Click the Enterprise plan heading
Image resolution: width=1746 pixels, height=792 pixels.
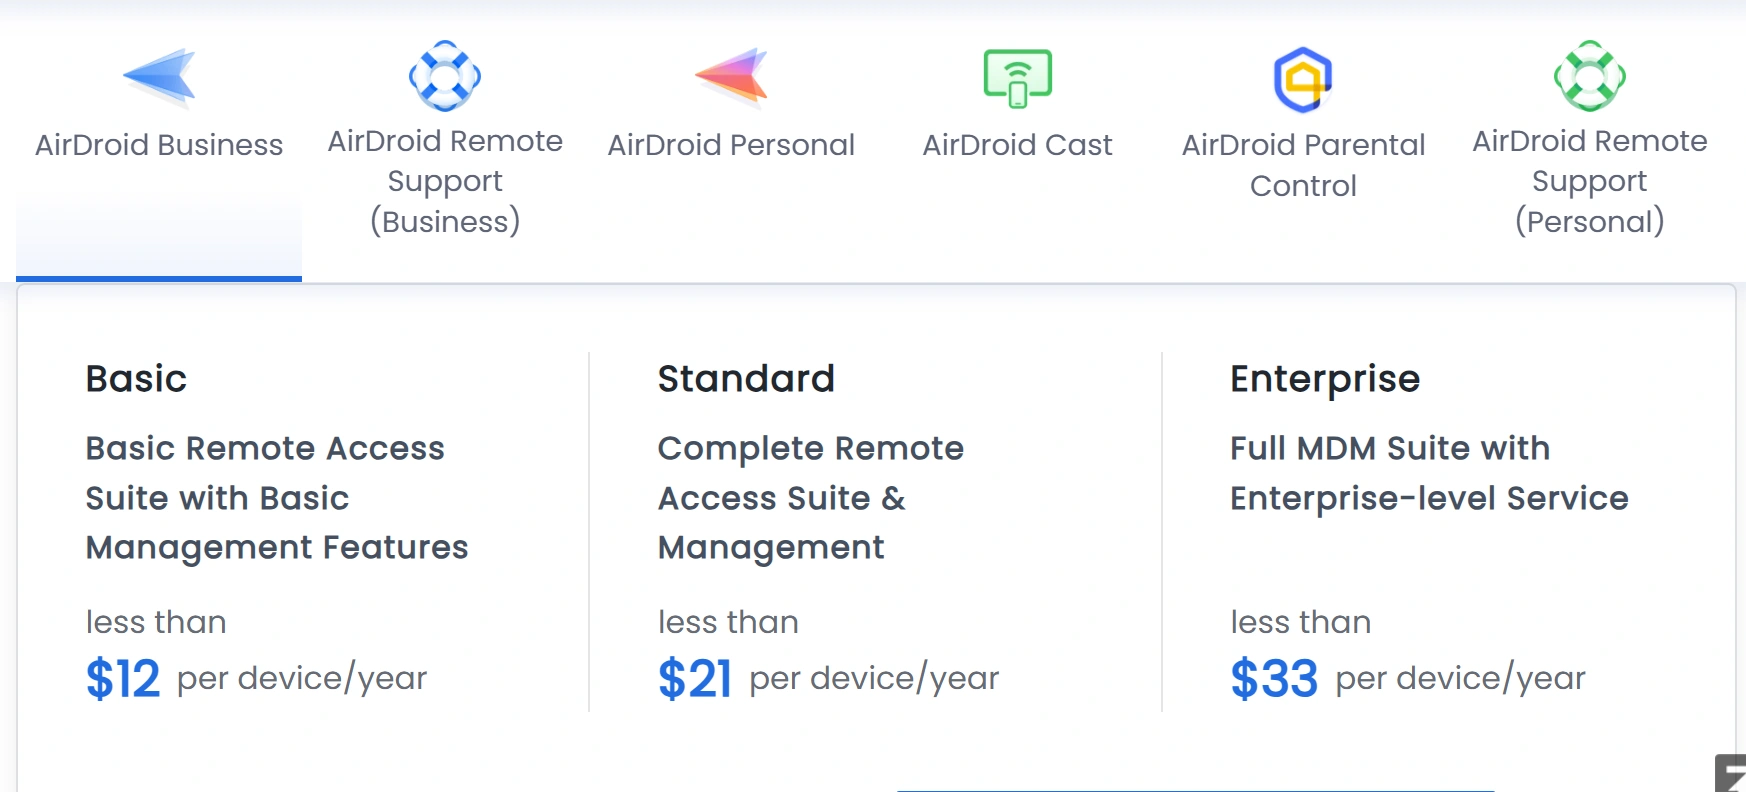[x=1325, y=379]
